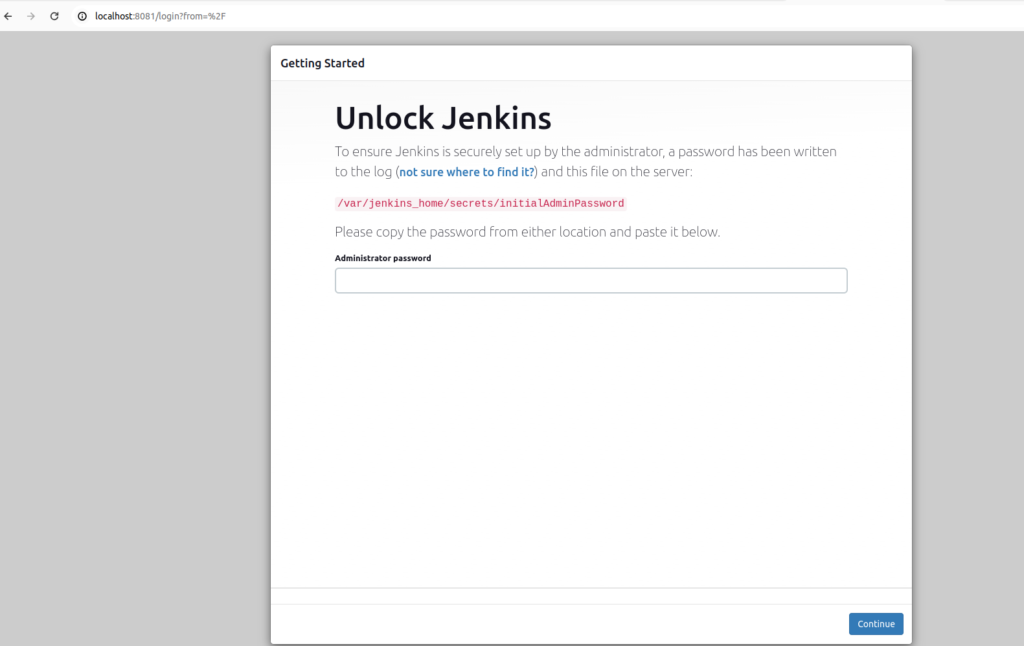Click the browser back arrow

[8, 16]
